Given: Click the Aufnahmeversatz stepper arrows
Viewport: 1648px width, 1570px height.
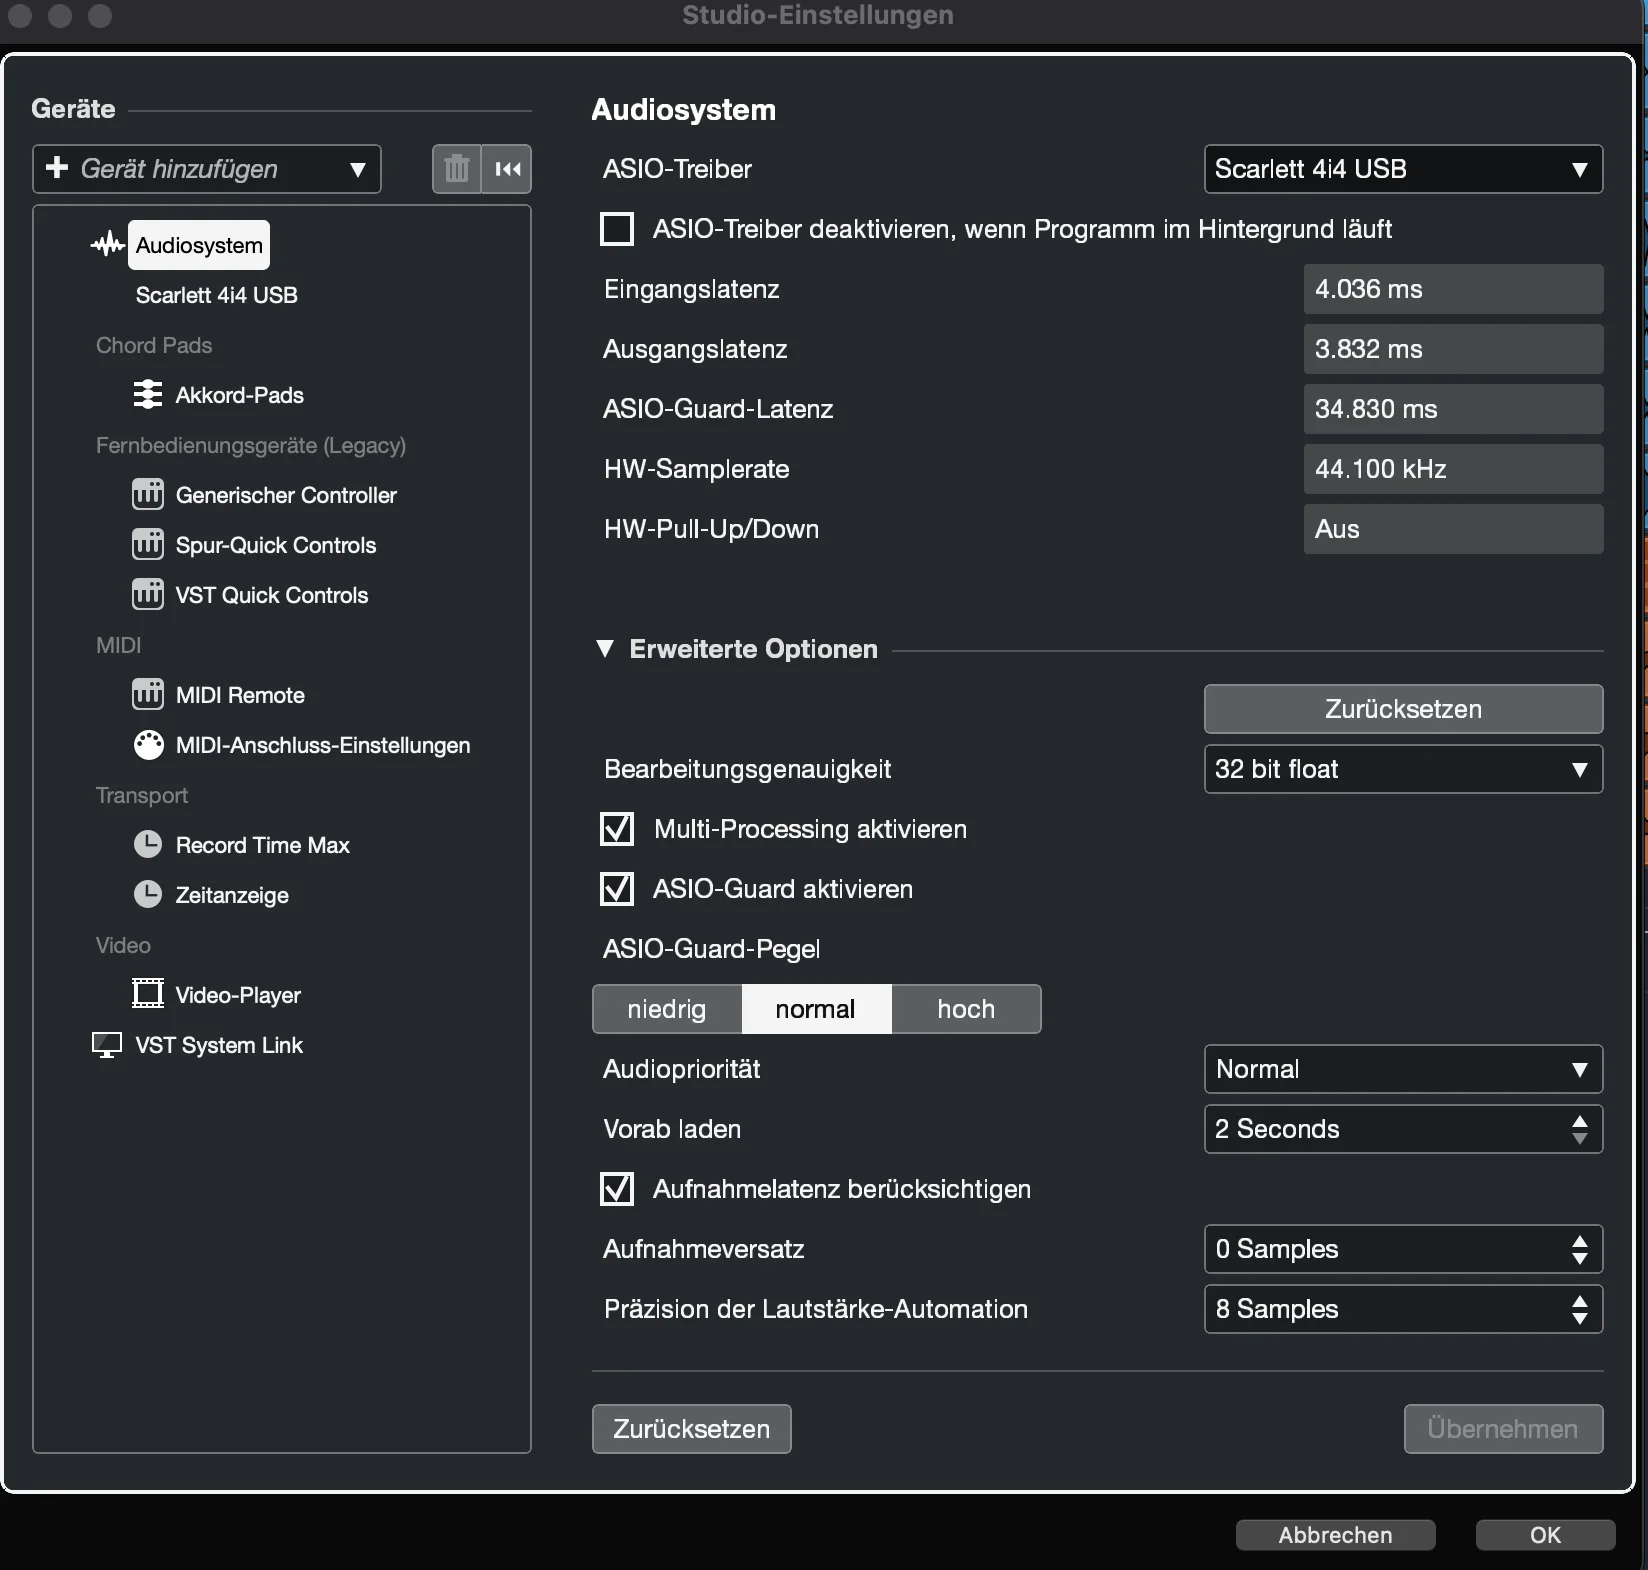Looking at the screenshot, I should point(1580,1249).
